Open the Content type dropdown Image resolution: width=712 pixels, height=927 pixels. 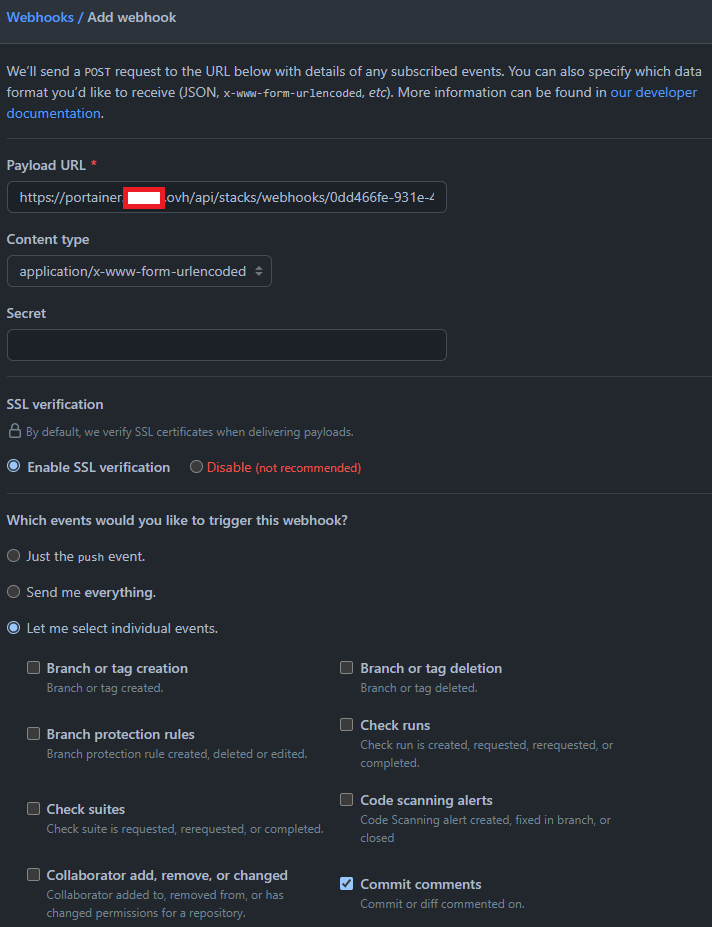139,271
